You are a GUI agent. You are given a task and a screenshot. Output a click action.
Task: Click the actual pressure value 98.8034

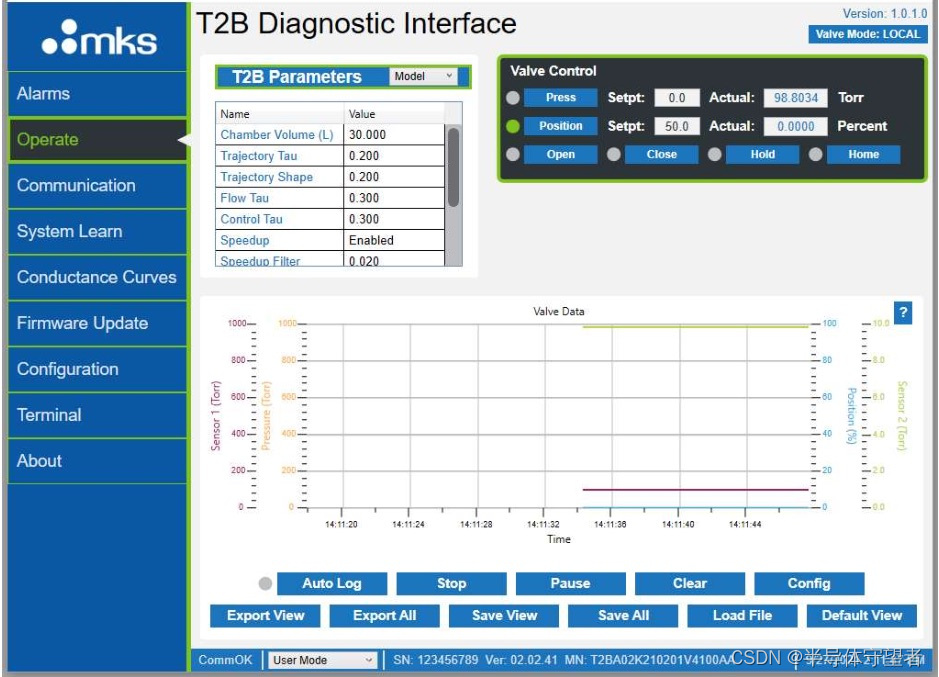795,98
